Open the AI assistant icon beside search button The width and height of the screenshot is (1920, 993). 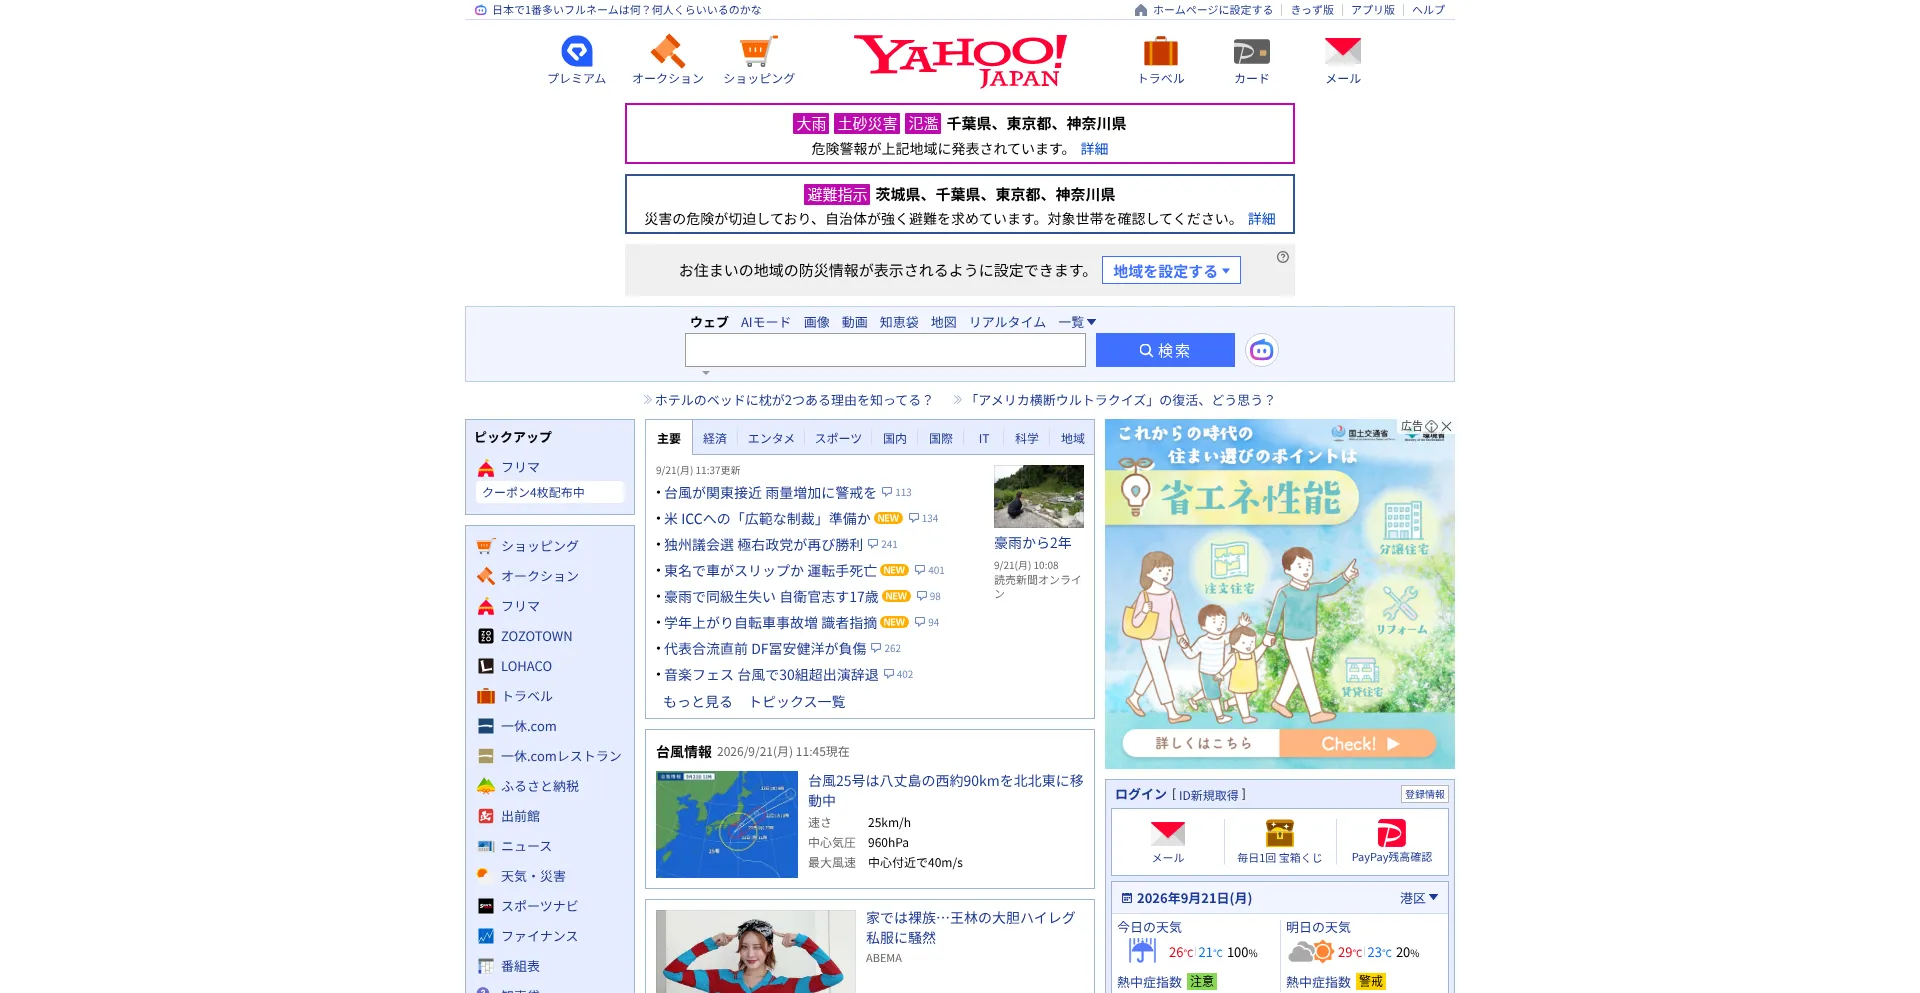(1262, 350)
